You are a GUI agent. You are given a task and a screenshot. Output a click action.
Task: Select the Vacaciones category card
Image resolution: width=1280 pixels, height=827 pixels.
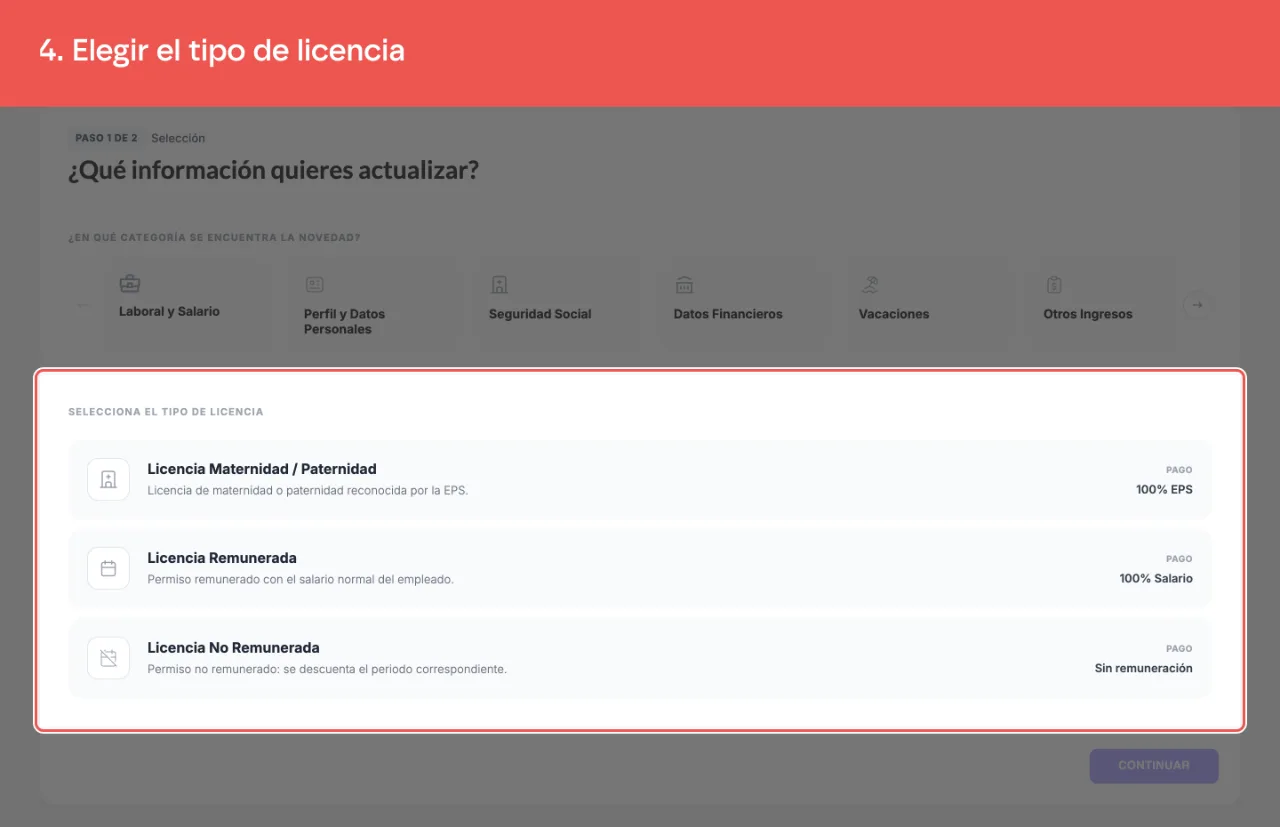click(x=927, y=305)
